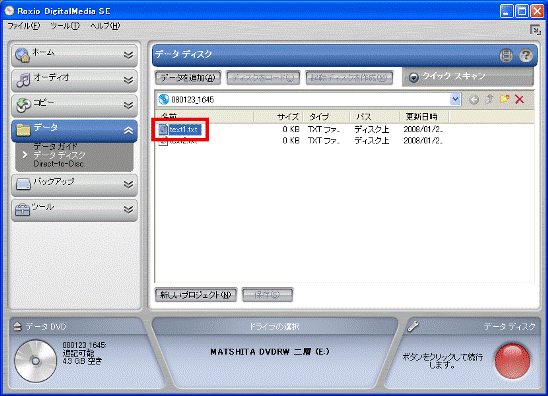Sort by the 名前 column header

[204, 117]
